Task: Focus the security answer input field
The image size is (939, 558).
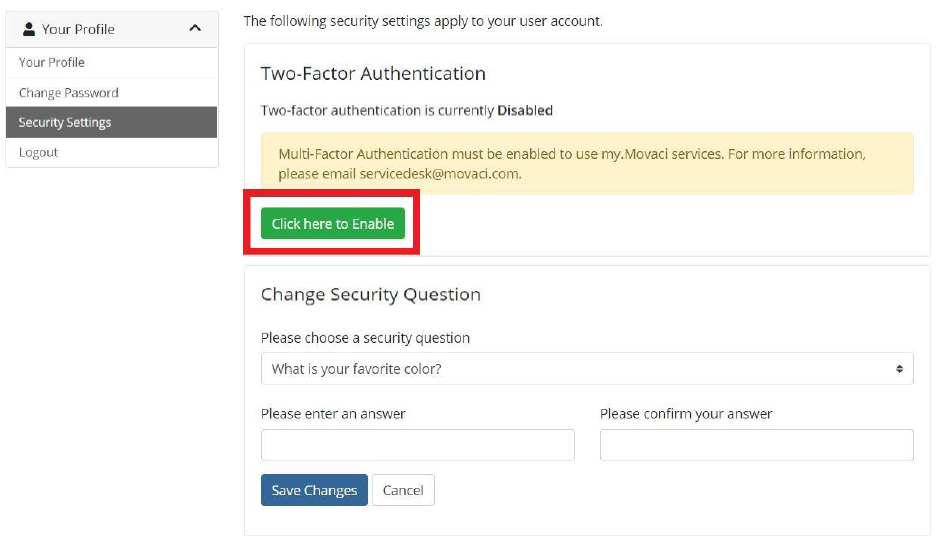Action: pyautogui.click(x=417, y=445)
